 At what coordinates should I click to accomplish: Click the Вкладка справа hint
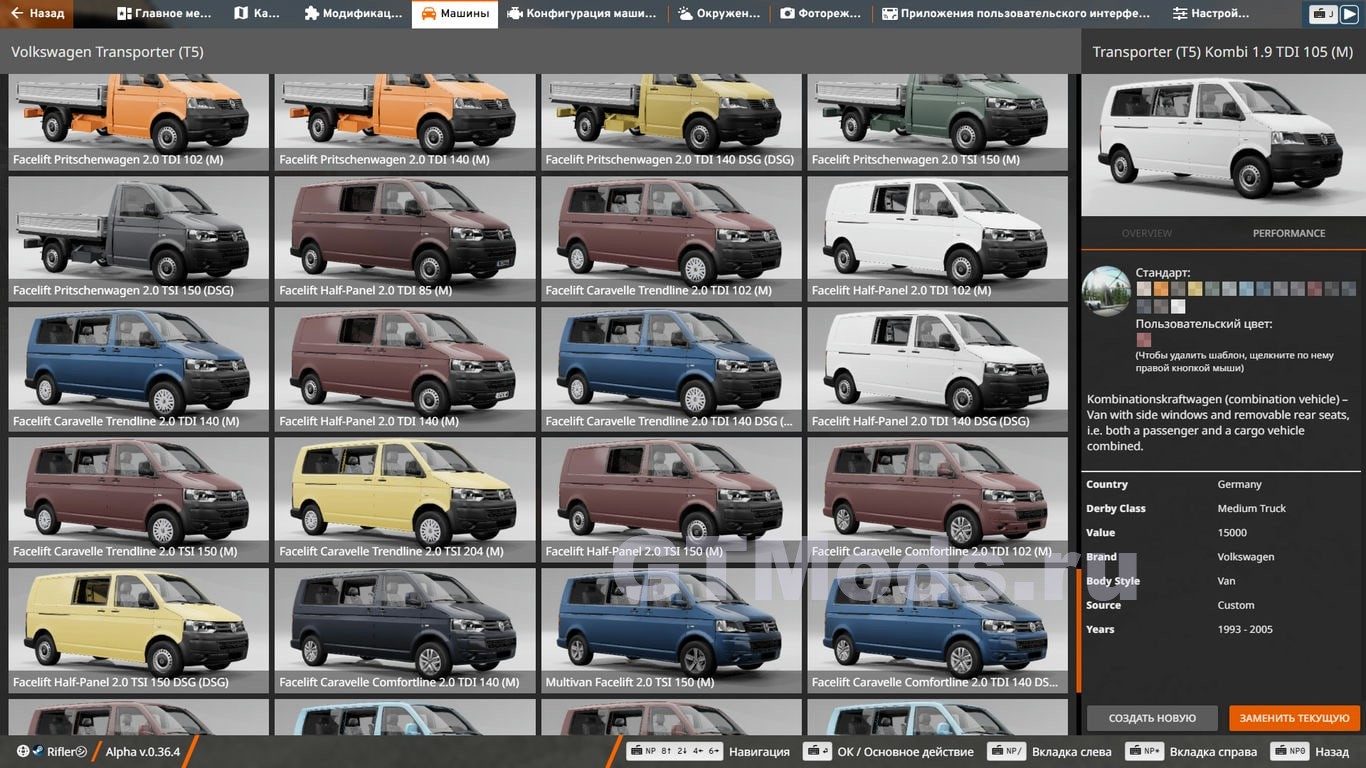coord(1190,752)
